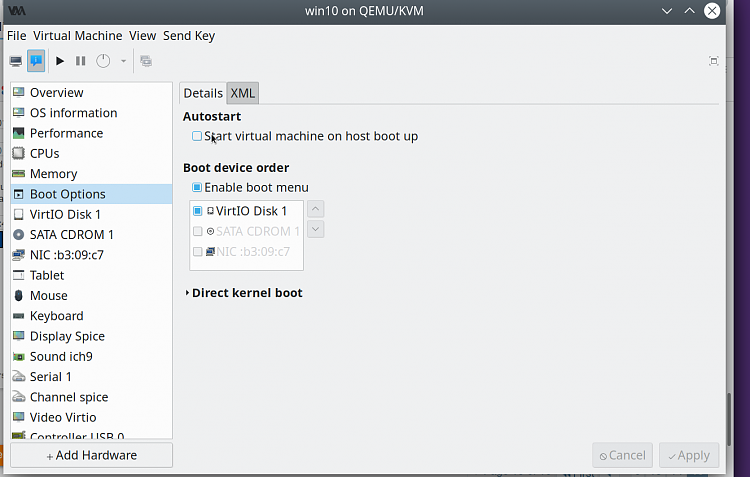The height and width of the screenshot is (477, 750).
Task: Open the File menu
Action: click(x=17, y=36)
